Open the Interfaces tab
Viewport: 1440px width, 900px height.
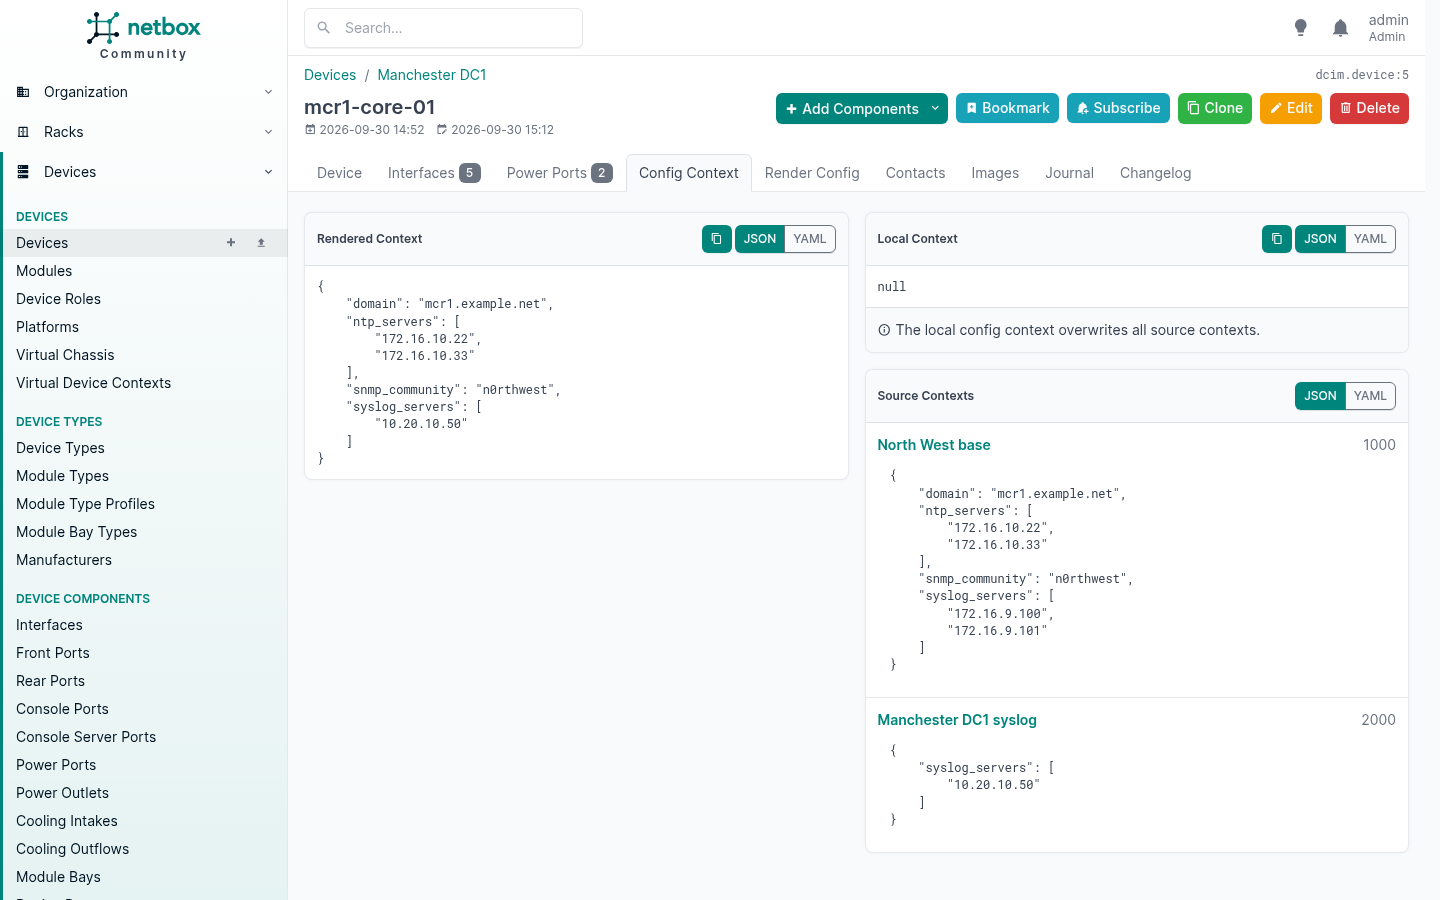coord(434,173)
